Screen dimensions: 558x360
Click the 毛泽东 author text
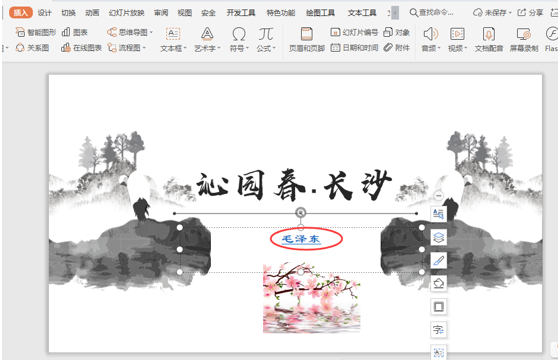301,239
